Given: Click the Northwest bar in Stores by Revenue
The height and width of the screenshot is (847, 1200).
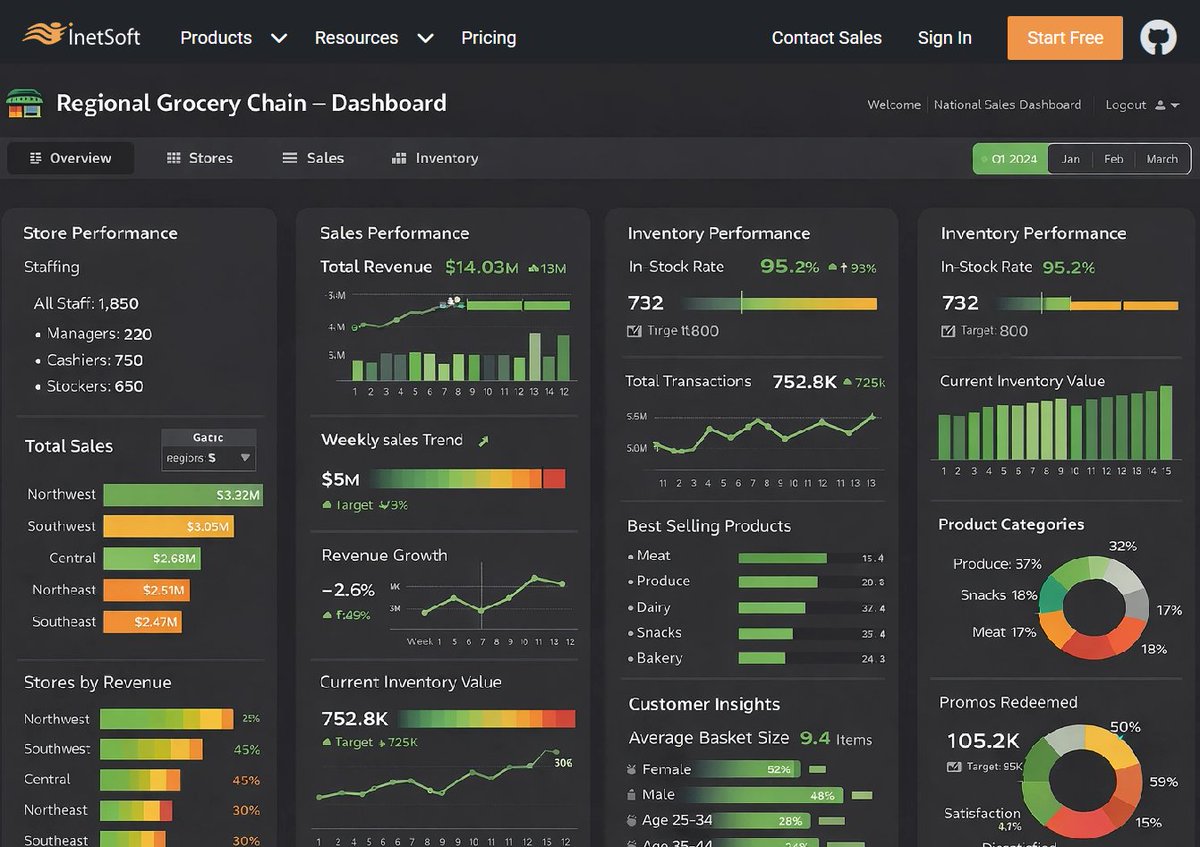Looking at the screenshot, I should tap(167, 719).
